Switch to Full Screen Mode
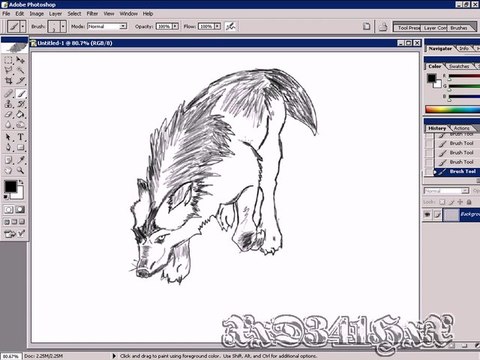Screen dimensions: 480x360 pyautogui.click(x=22, y=222)
